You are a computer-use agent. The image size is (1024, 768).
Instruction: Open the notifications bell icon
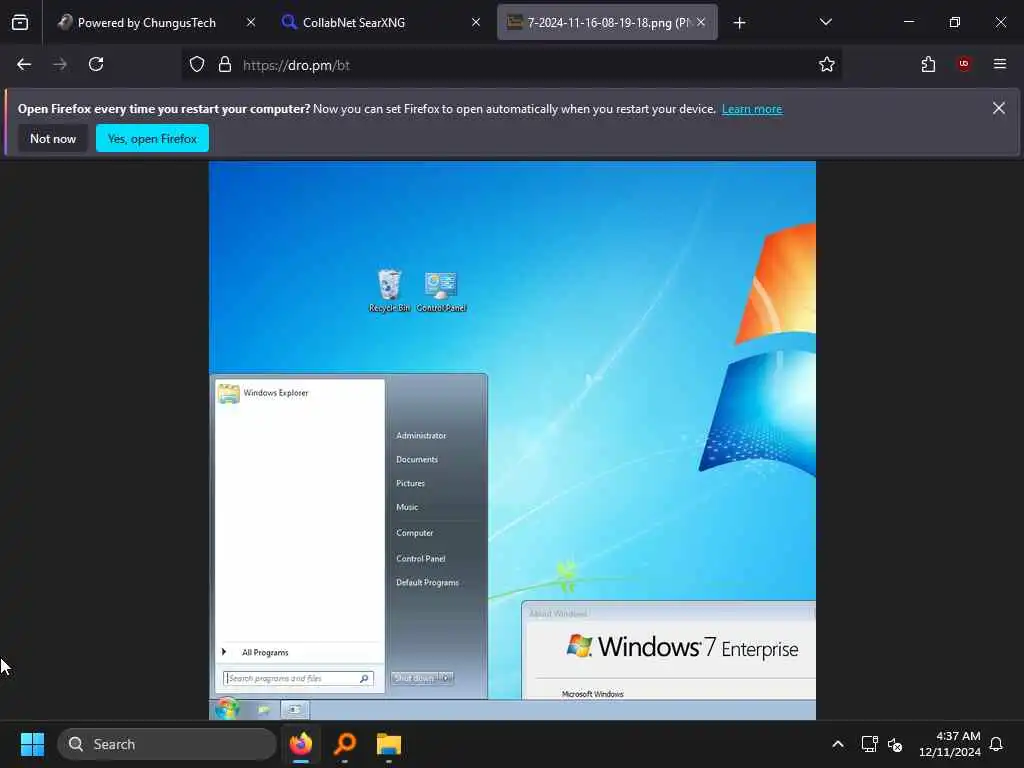tap(996, 744)
